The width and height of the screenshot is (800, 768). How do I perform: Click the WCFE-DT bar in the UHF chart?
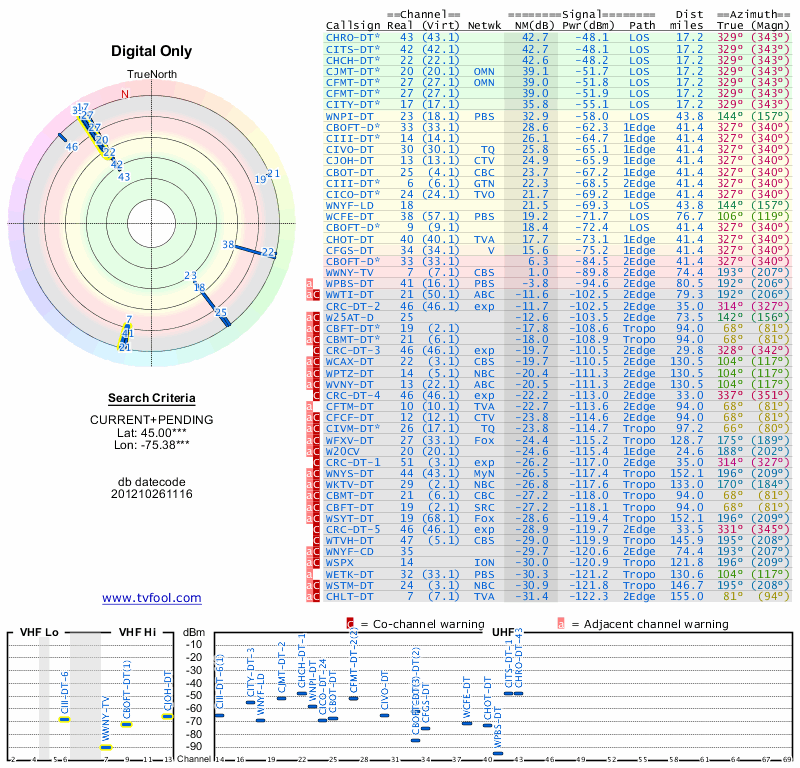pos(467,723)
